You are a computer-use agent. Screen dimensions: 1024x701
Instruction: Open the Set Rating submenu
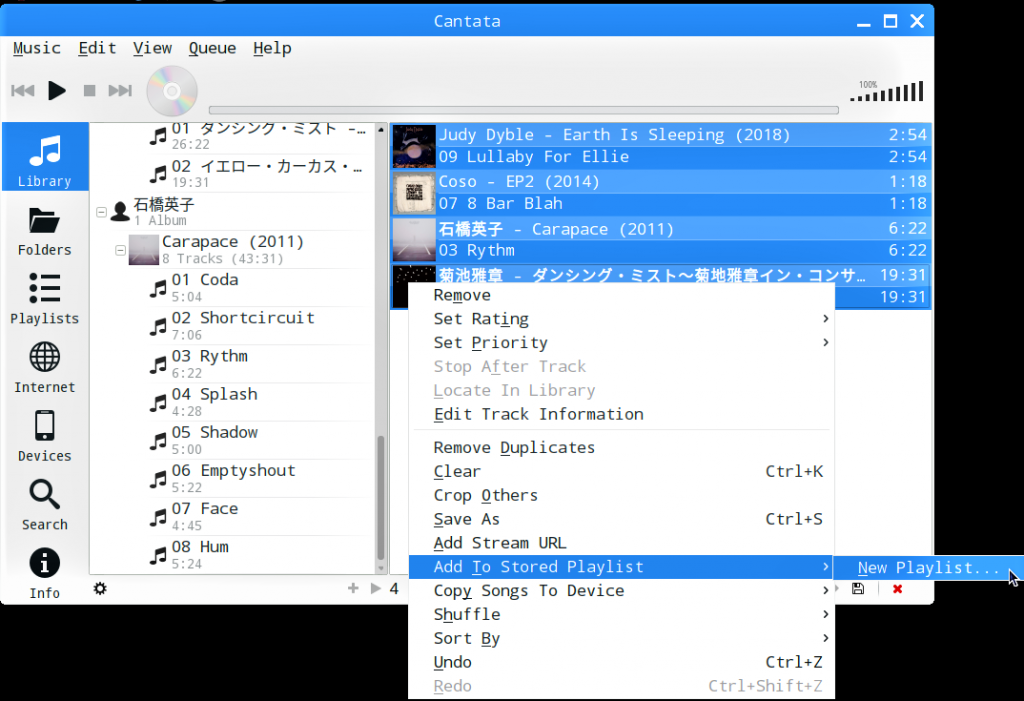pyautogui.click(x=621, y=319)
